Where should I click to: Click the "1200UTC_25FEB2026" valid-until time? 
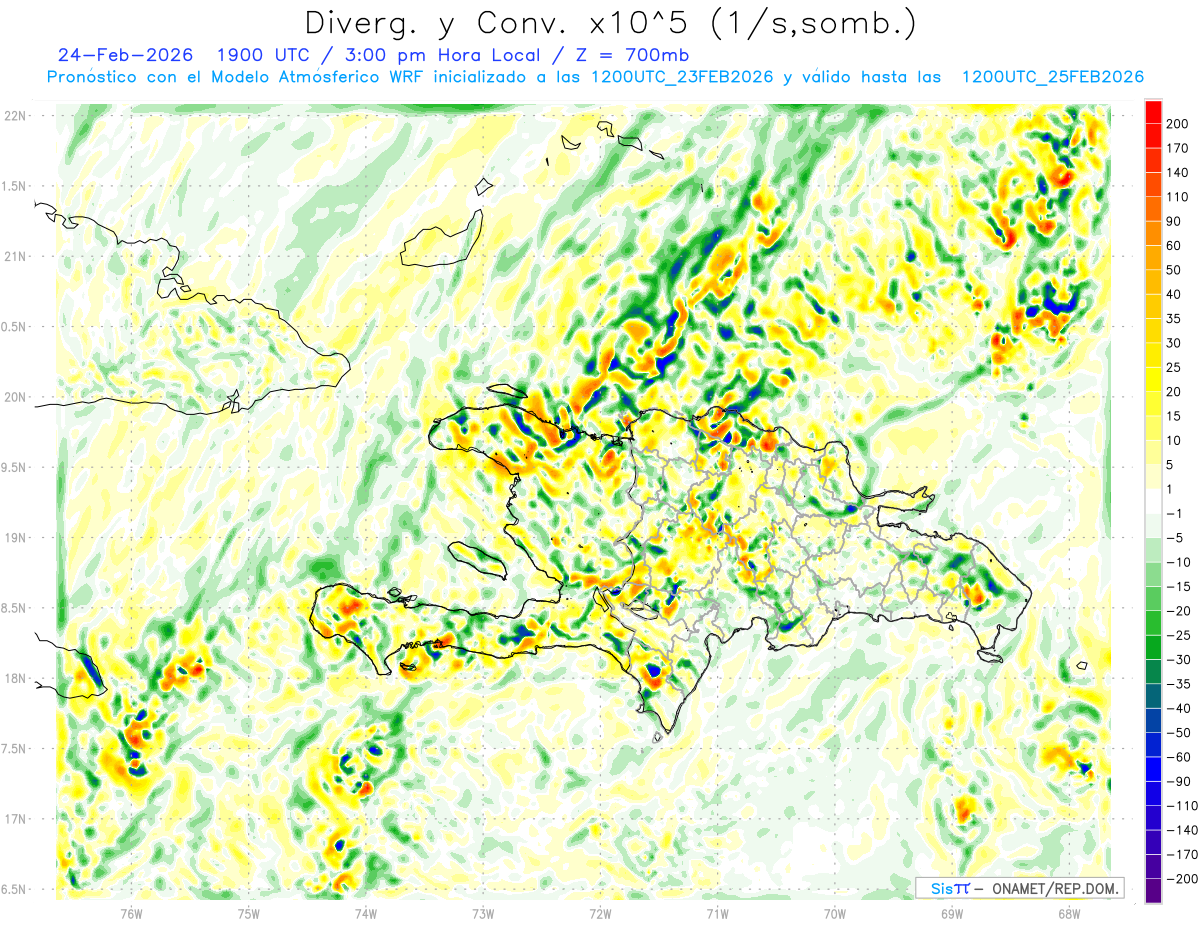tap(1052, 77)
